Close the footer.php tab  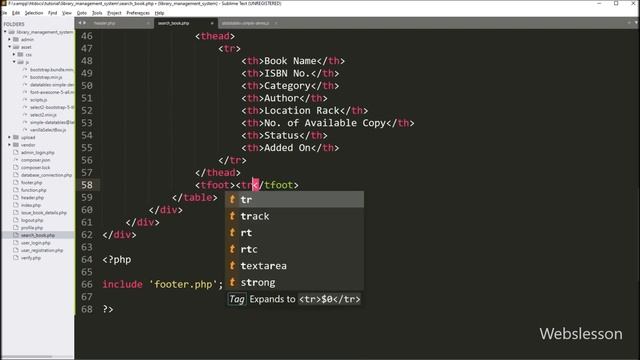click(148, 23)
